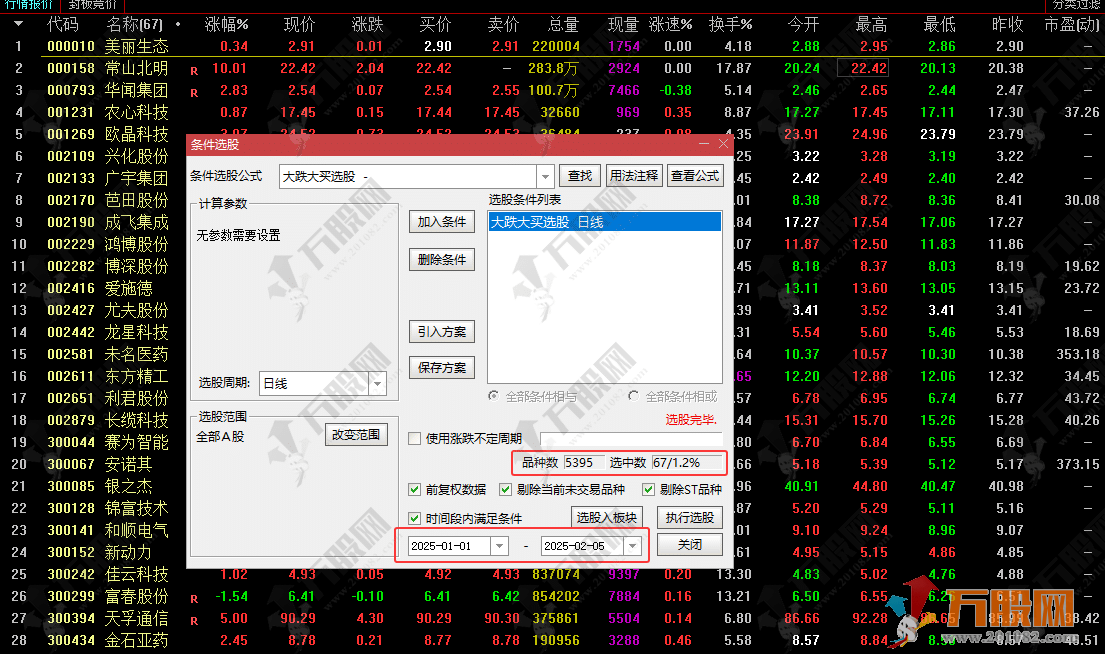Select 大跌大买选股 日线 in condition list
Image resolution: width=1105 pixels, height=654 pixels.
click(x=605, y=222)
